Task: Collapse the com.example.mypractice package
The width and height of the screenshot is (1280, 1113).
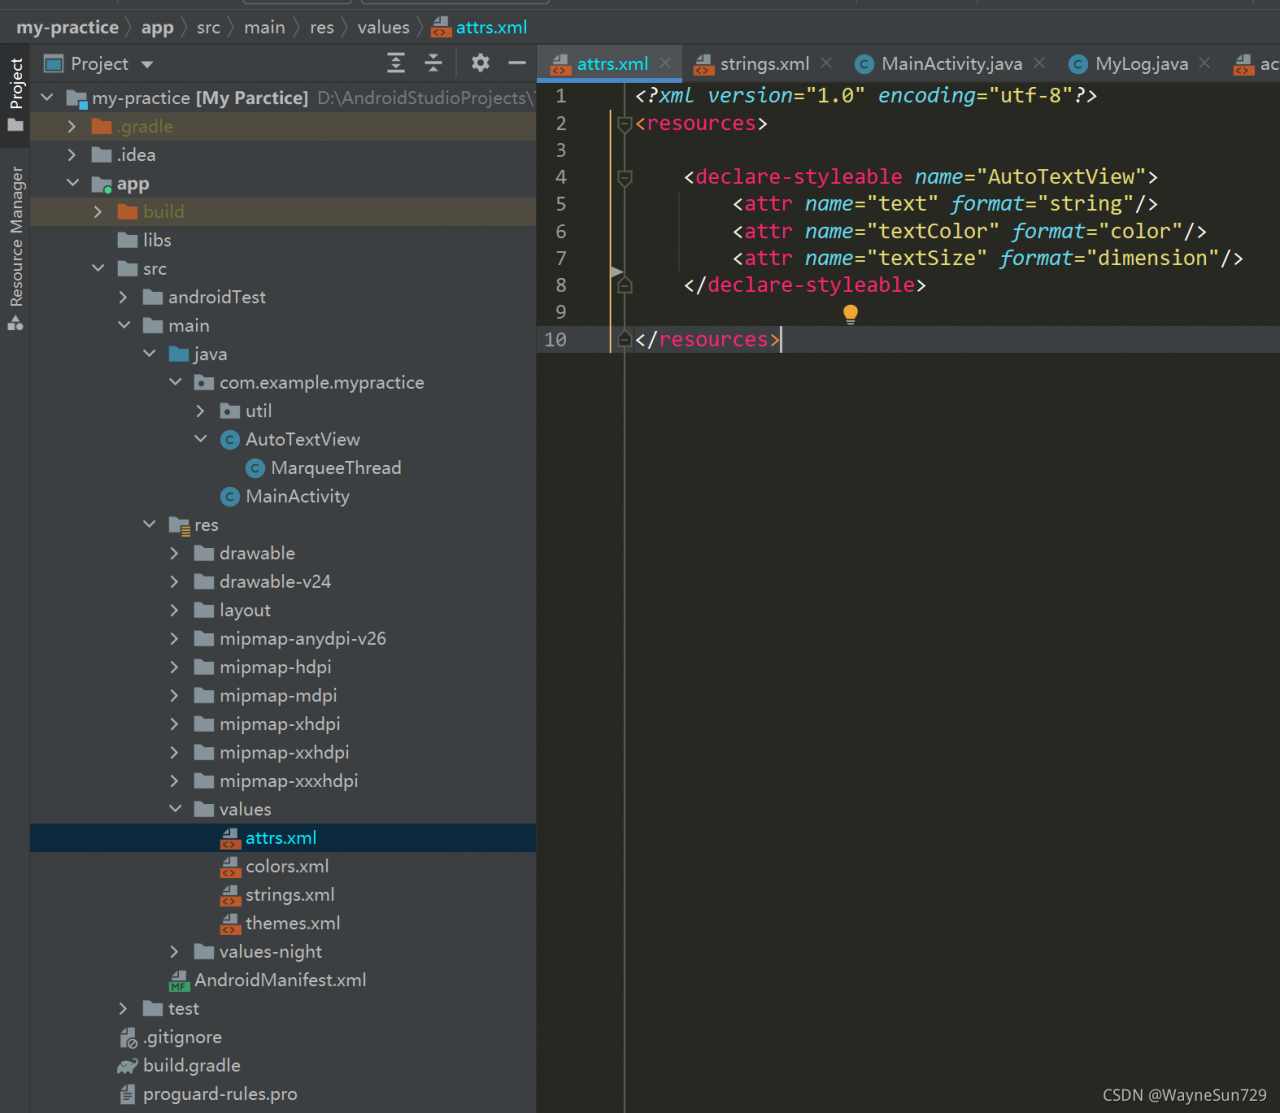Action: pos(175,382)
